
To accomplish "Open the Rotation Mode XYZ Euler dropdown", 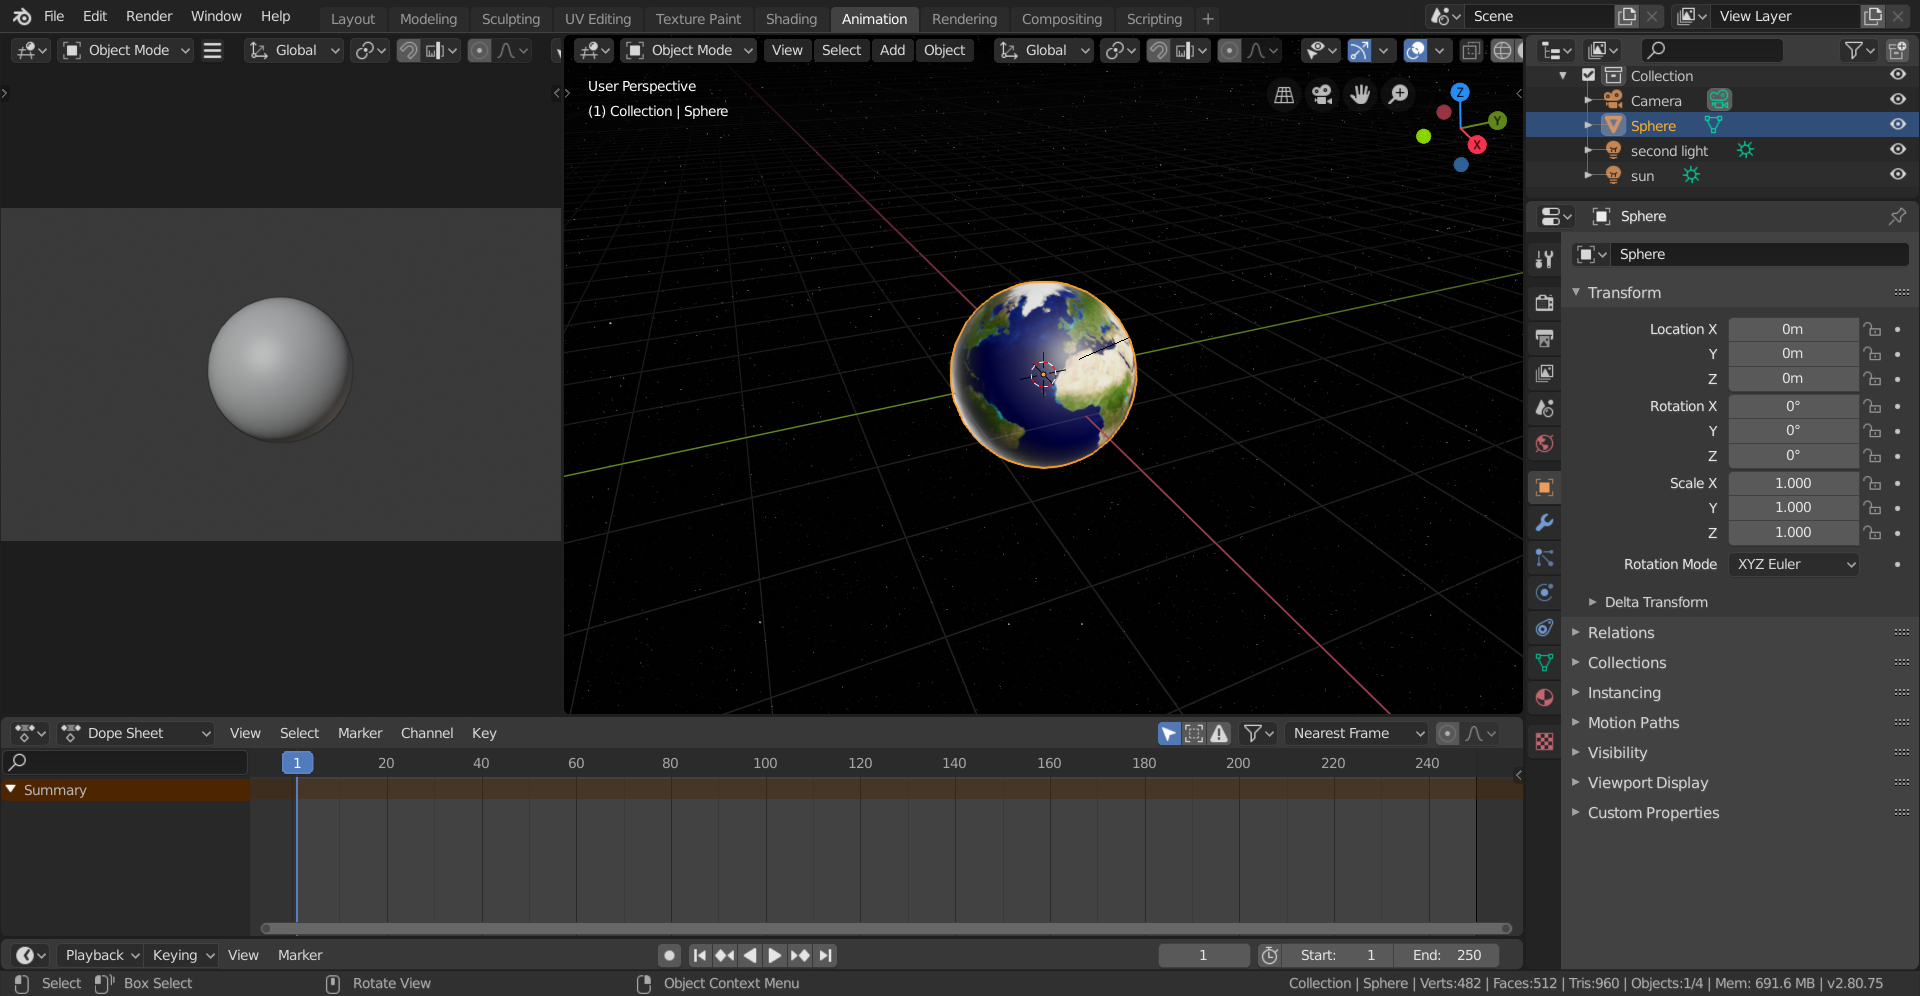I will point(1794,564).
